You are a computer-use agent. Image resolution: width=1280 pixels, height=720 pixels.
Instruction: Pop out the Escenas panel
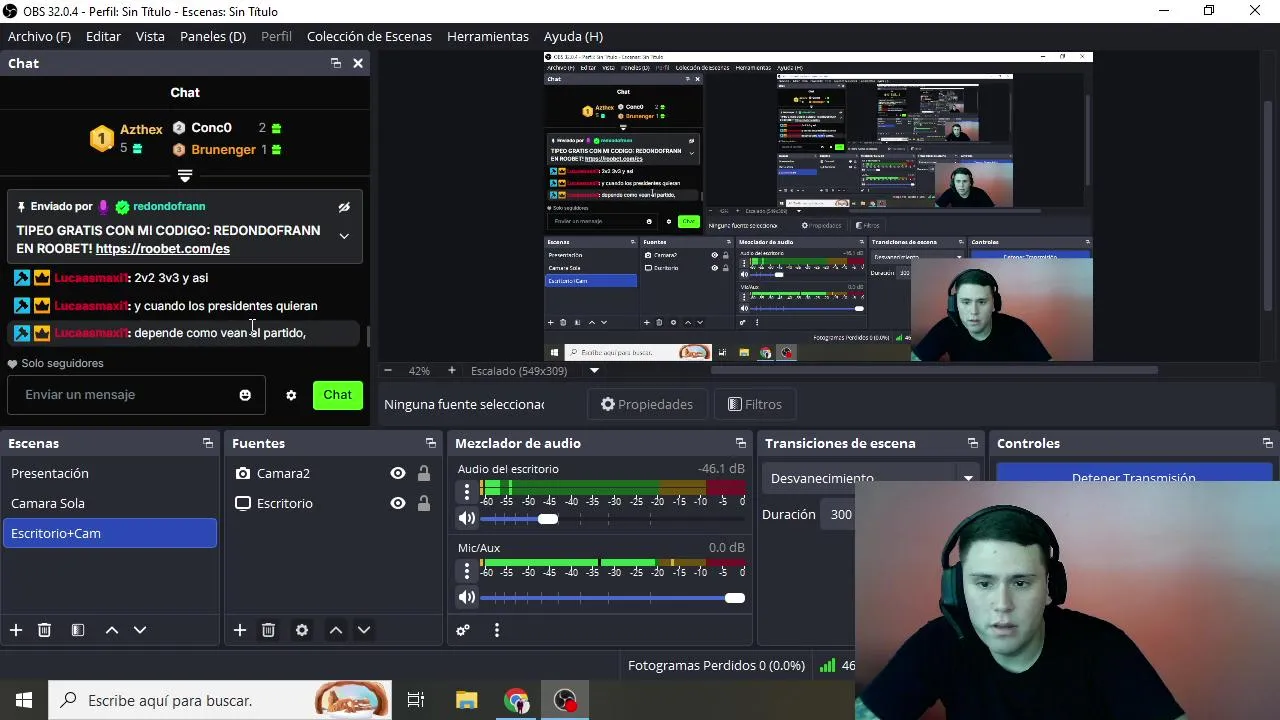click(x=208, y=443)
